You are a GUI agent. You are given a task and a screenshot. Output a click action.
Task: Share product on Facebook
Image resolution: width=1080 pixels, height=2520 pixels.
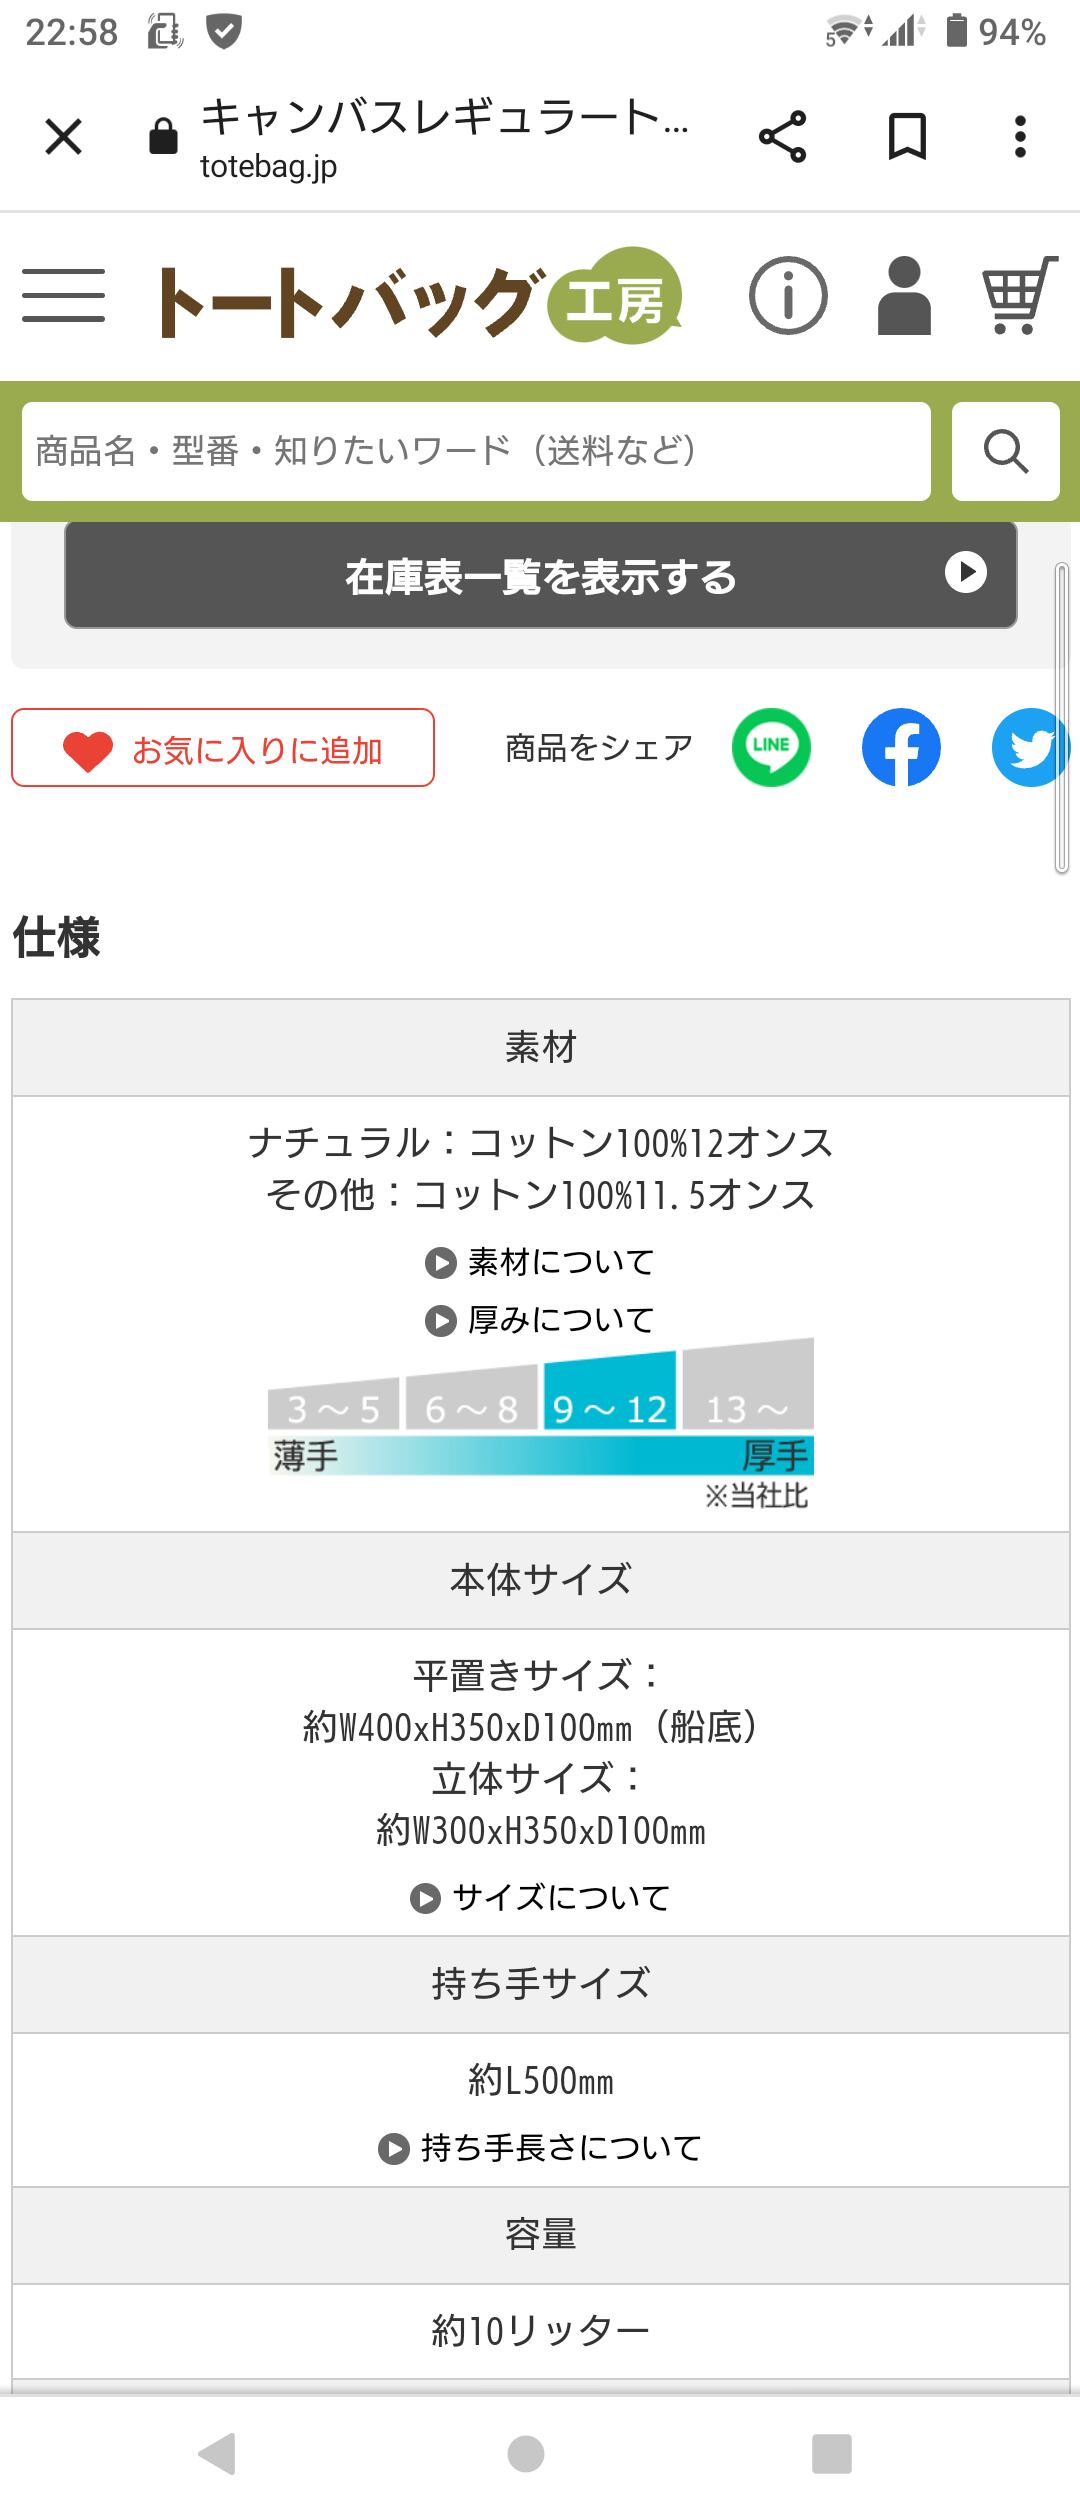coord(901,748)
